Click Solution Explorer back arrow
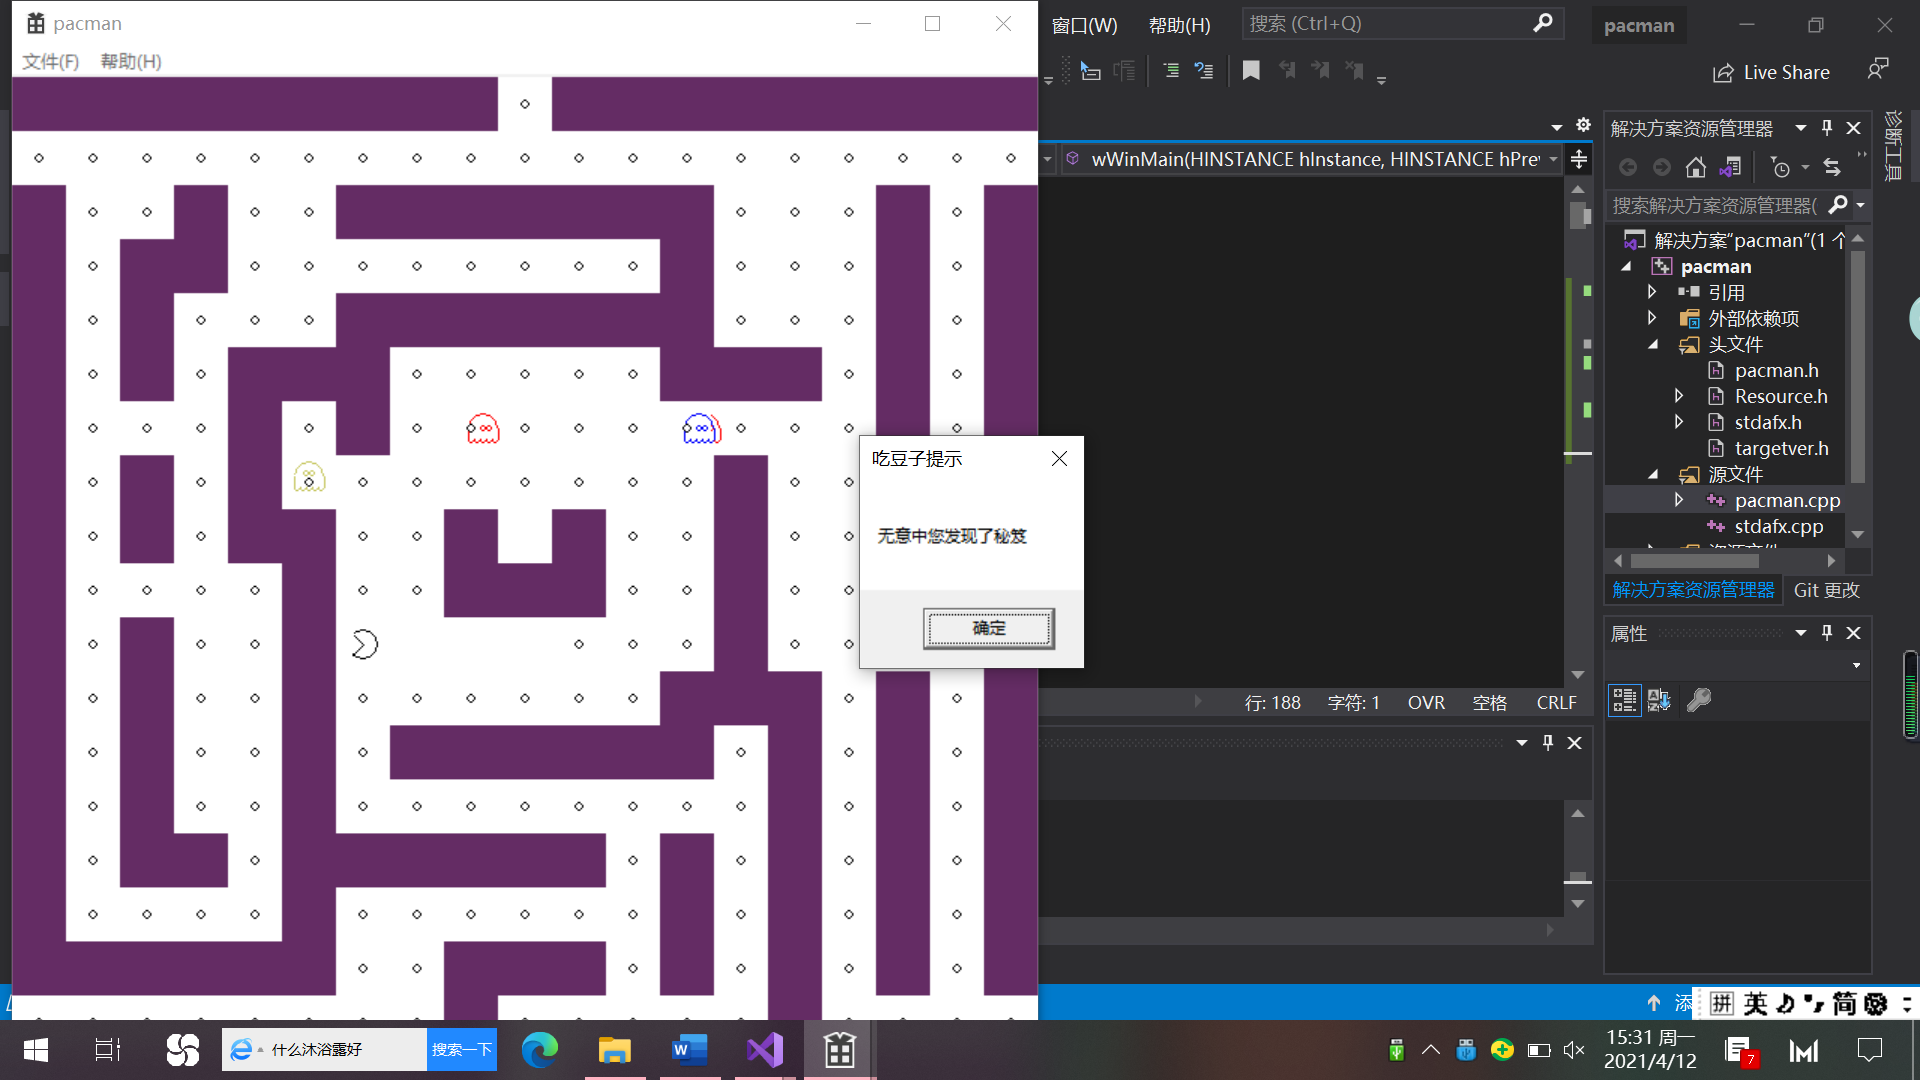Image resolution: width=1920 pixels, height=1080 pixels. 1628,167
